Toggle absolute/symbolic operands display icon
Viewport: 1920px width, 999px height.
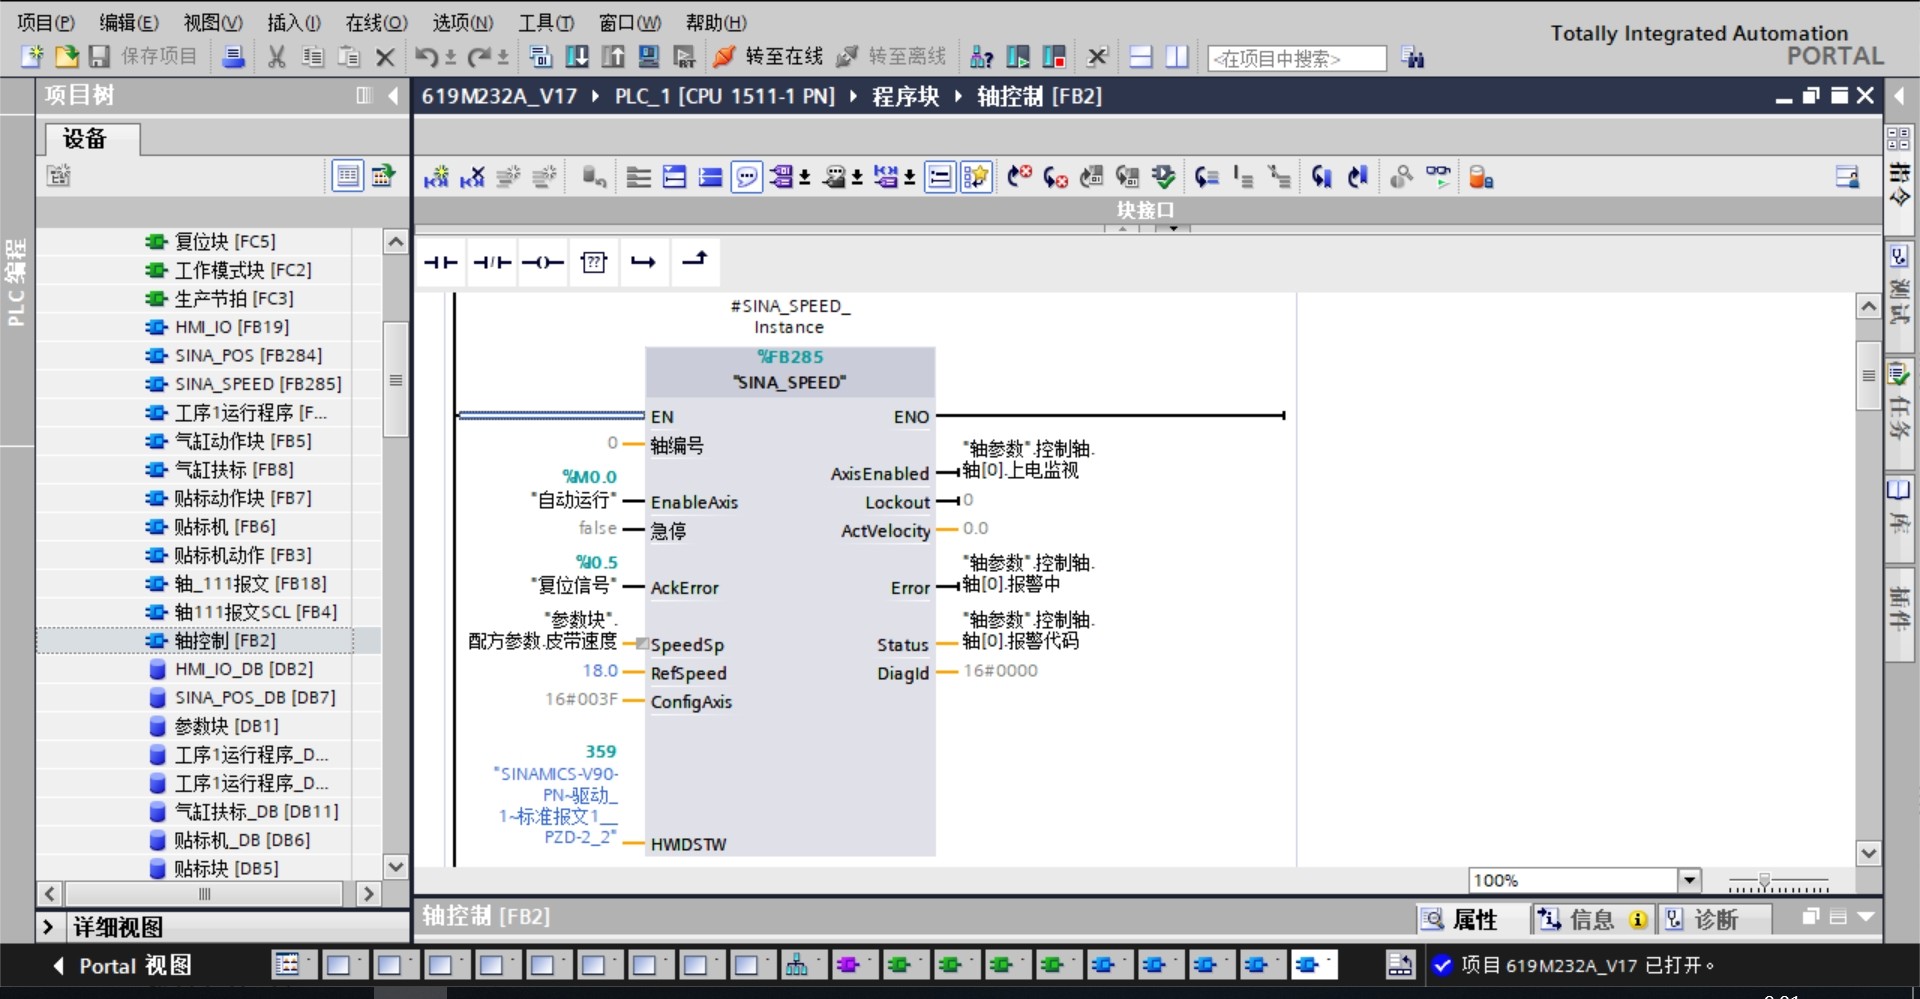point(783,177)
